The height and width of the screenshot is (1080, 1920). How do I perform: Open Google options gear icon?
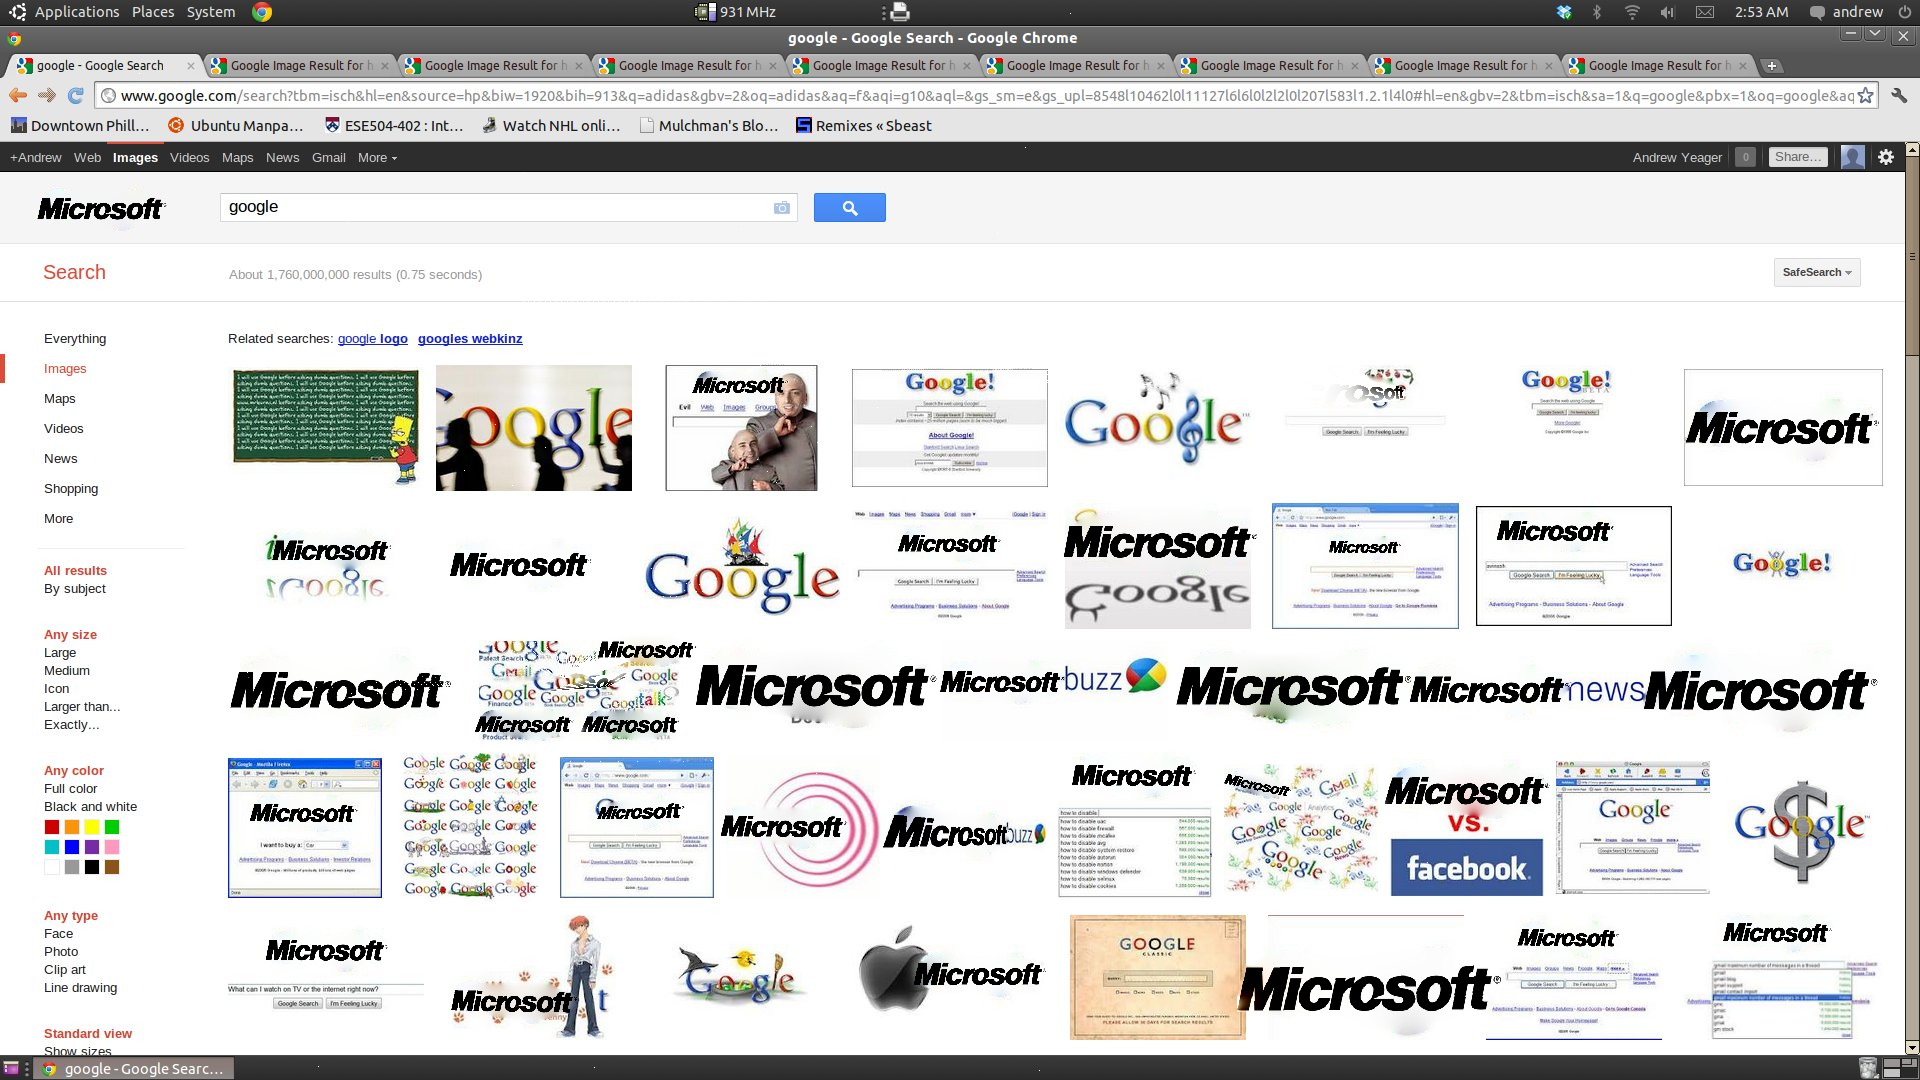pos(1886,157)
